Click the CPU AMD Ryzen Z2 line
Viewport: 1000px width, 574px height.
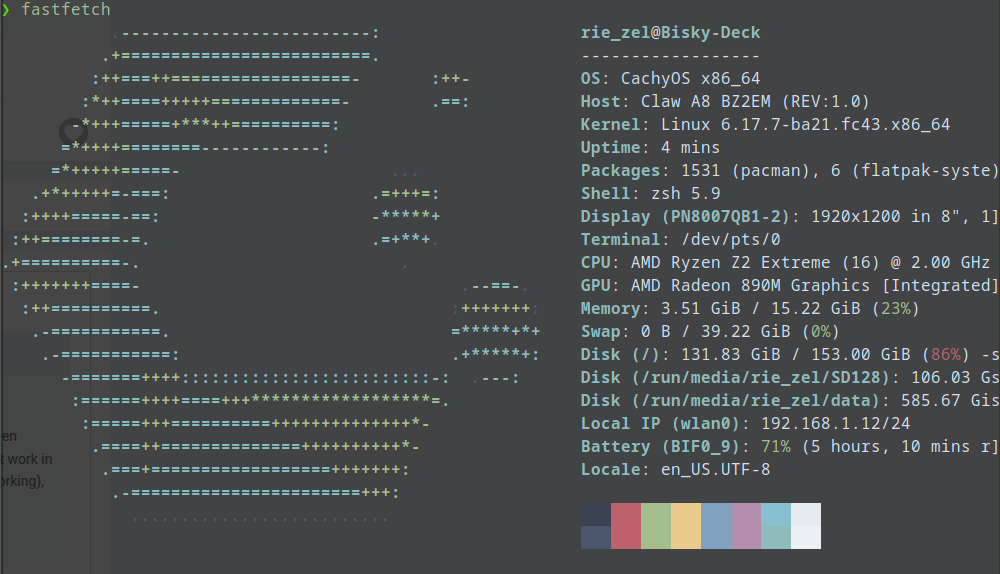[x=785, y=263]
